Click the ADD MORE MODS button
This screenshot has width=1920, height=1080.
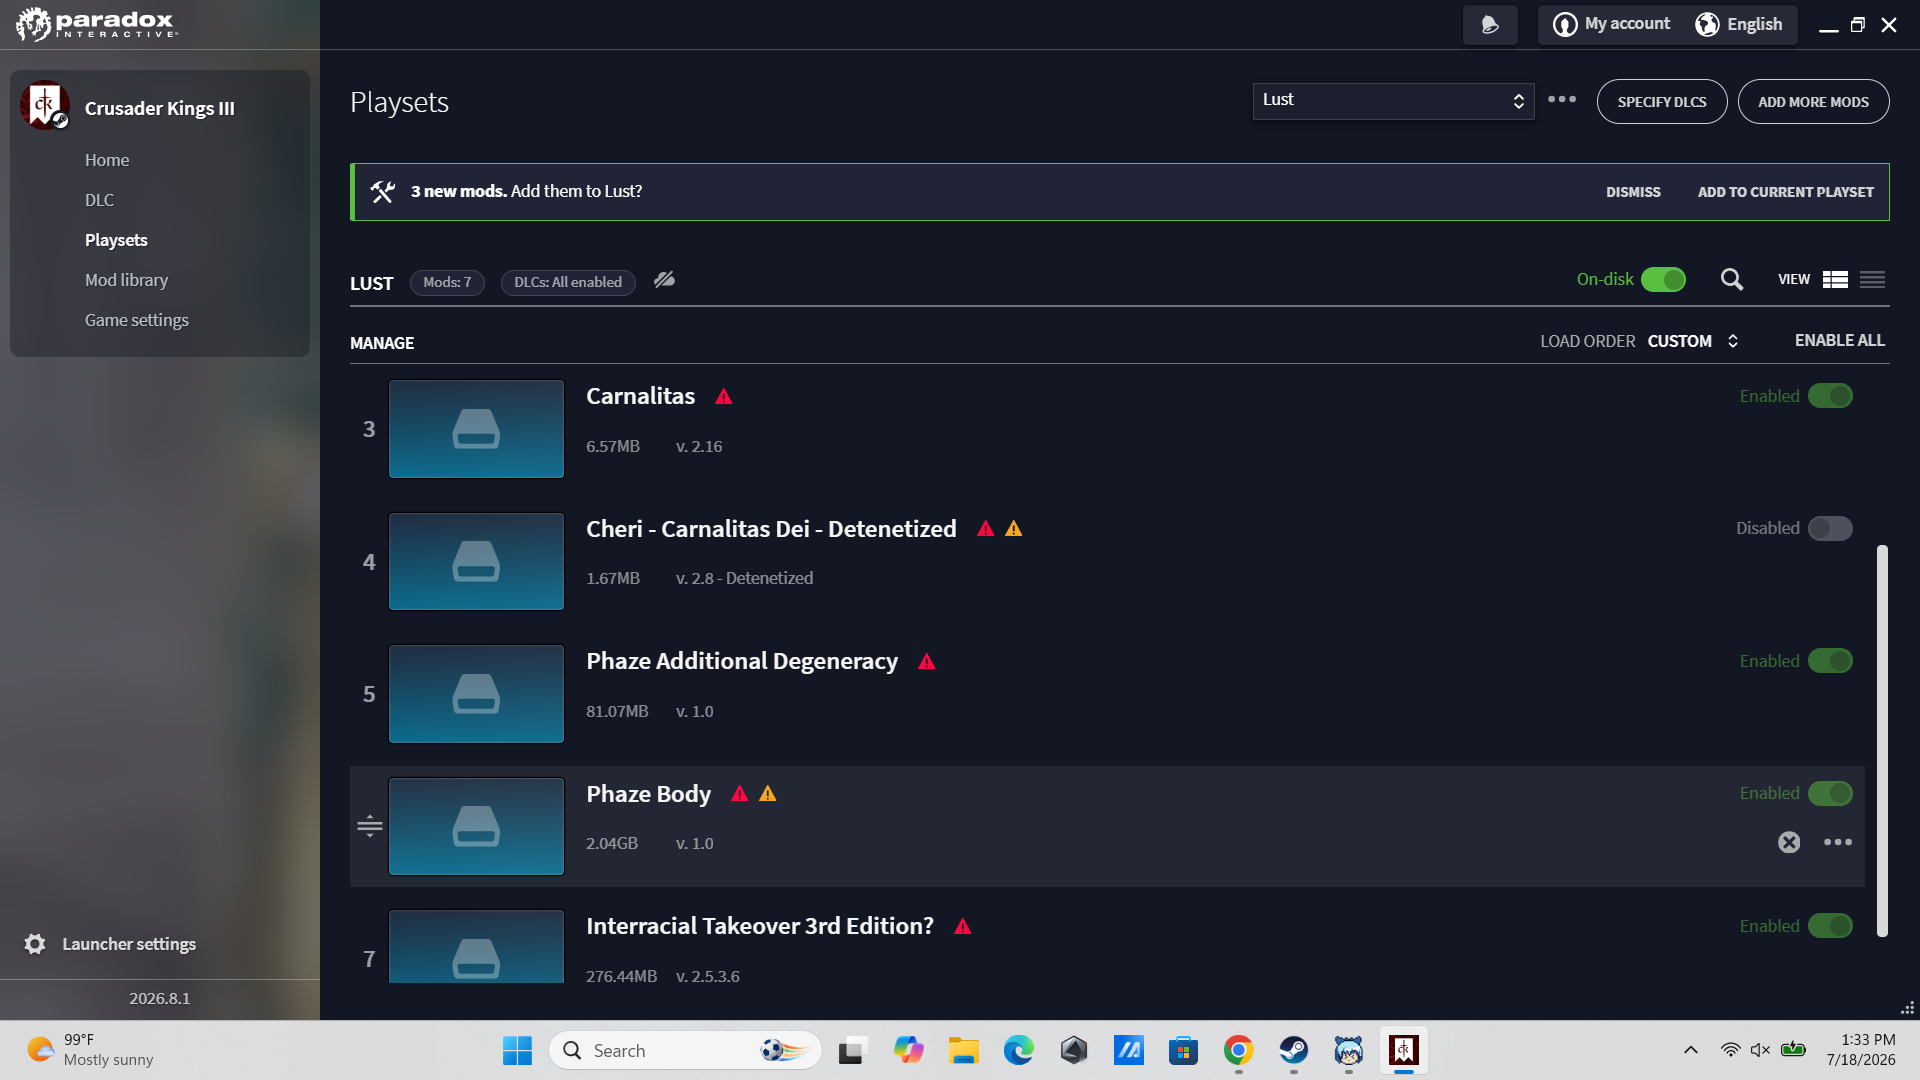1813,102
